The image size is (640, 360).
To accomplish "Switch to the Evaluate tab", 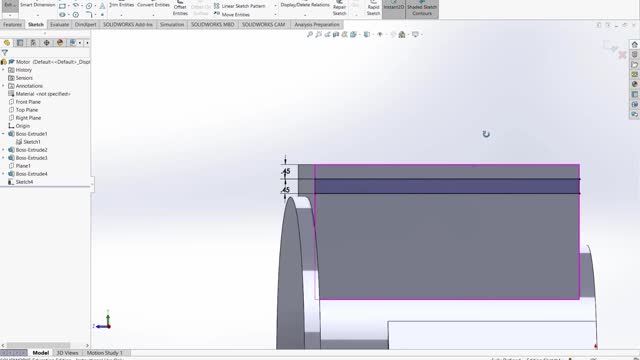I will point(59,24).
